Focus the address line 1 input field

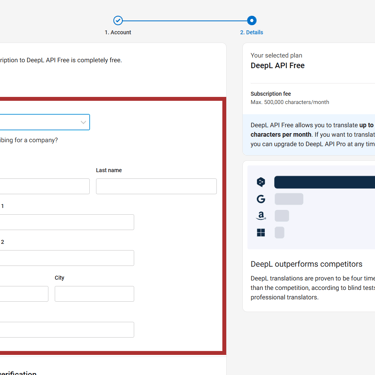click(x=67, y=222)
